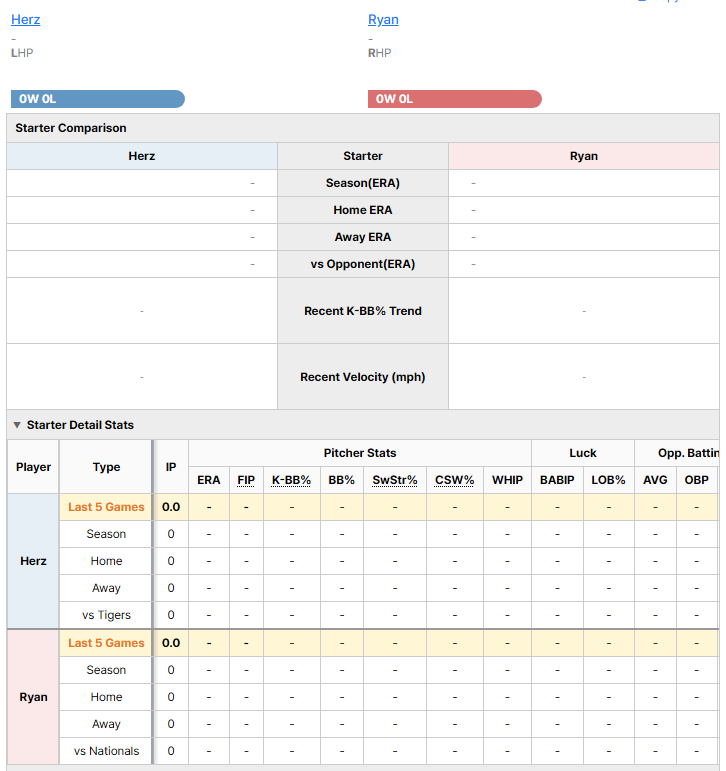Click the CSW% column header
The height and width of the screenshot is (771, 726).
454,480
